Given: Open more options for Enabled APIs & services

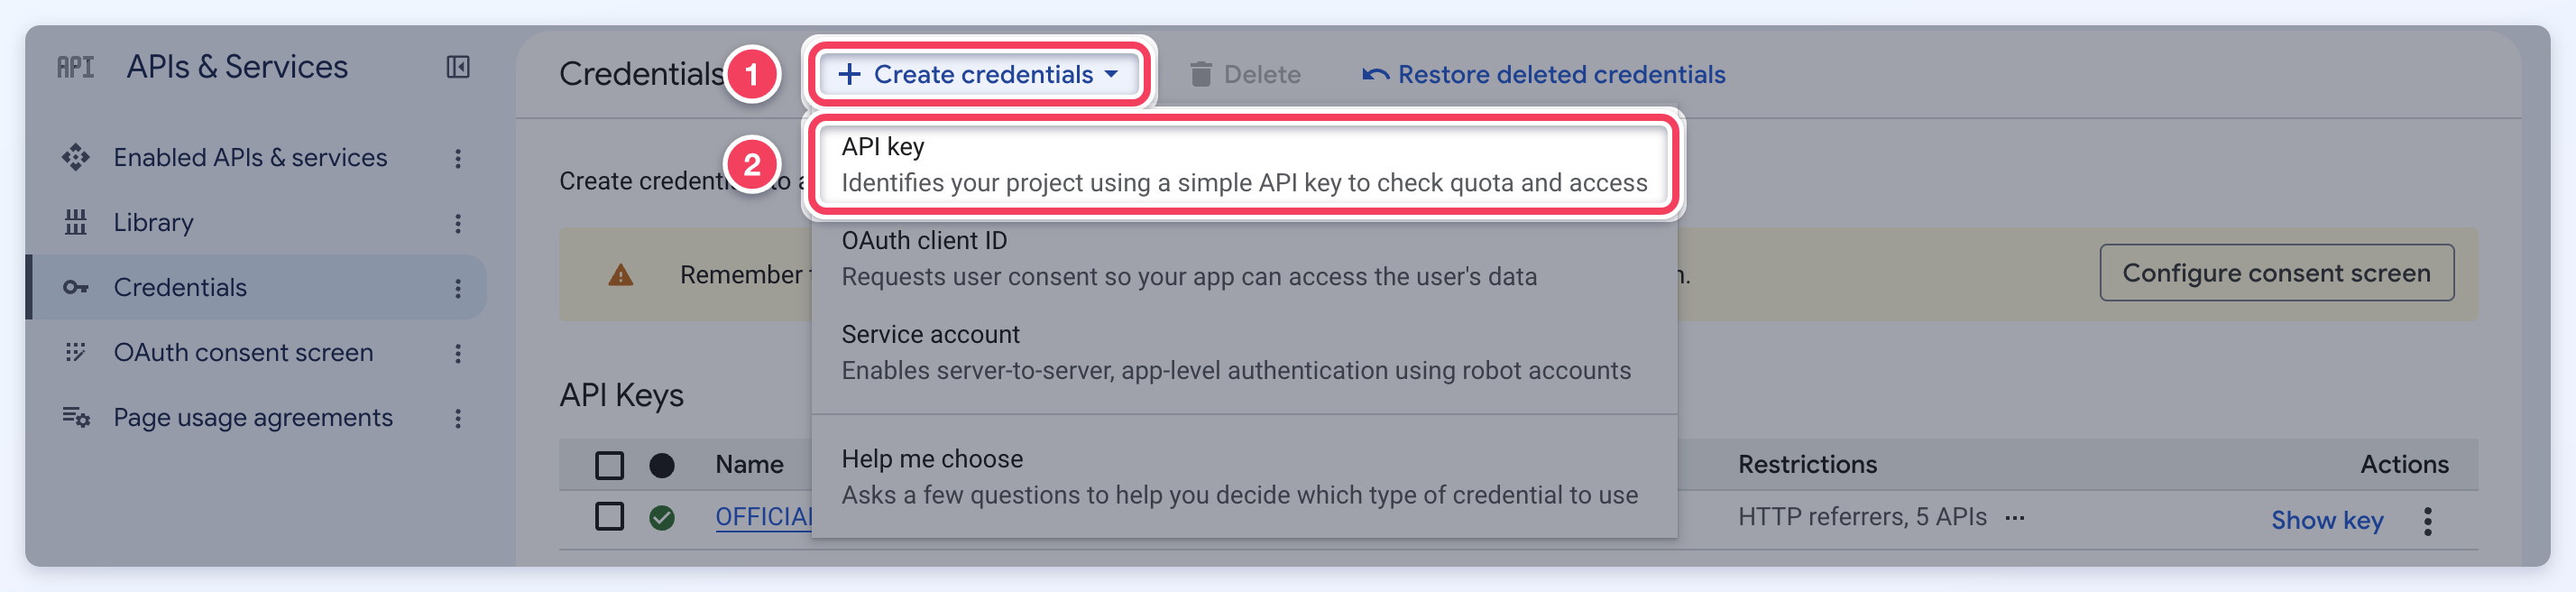Looking at the screenshot, I should point(458,158).
